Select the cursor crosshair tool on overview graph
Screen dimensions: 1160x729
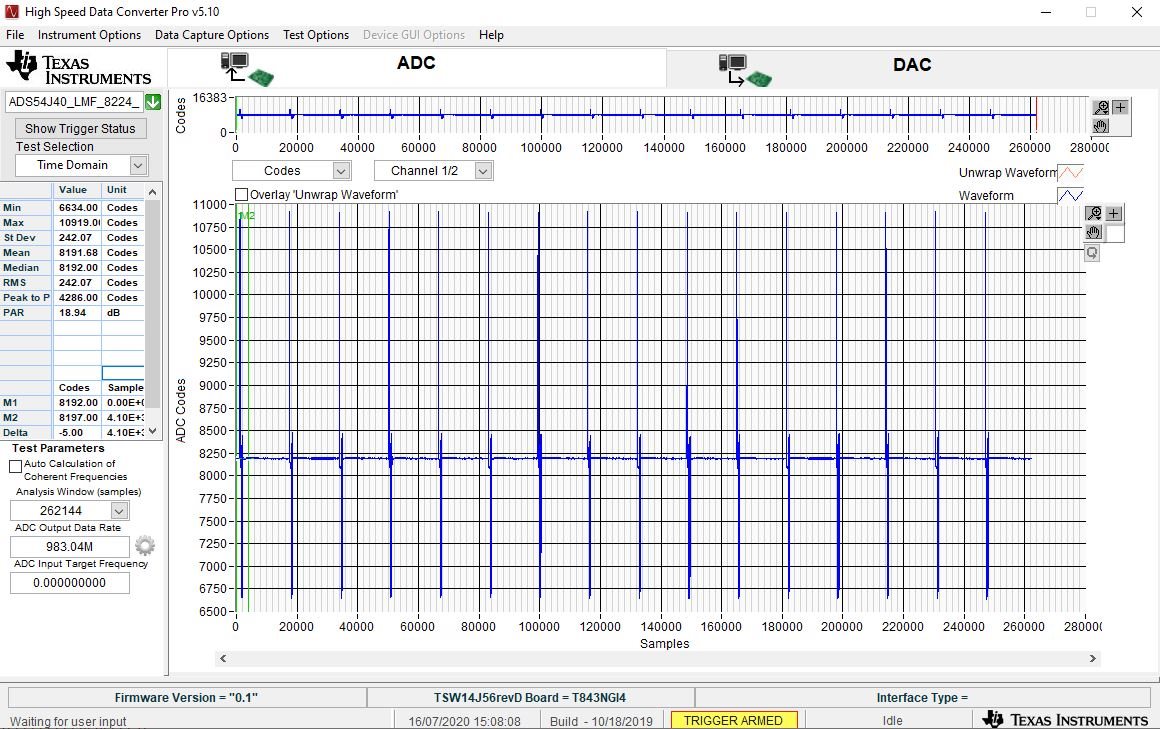(1120, 107)
